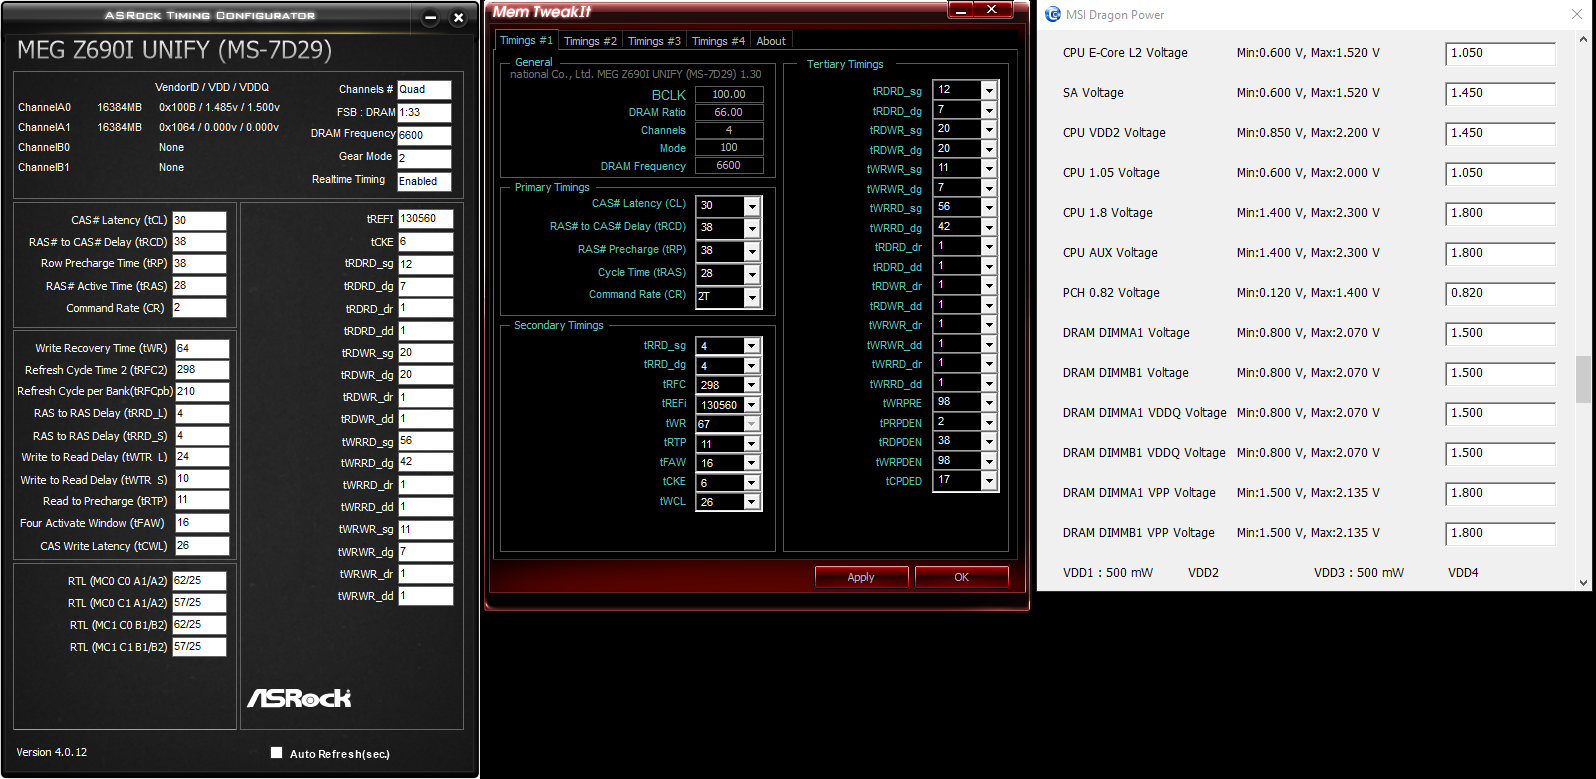Click the scroll-up arrow in MSI Dragon Power

[1583, 40]
